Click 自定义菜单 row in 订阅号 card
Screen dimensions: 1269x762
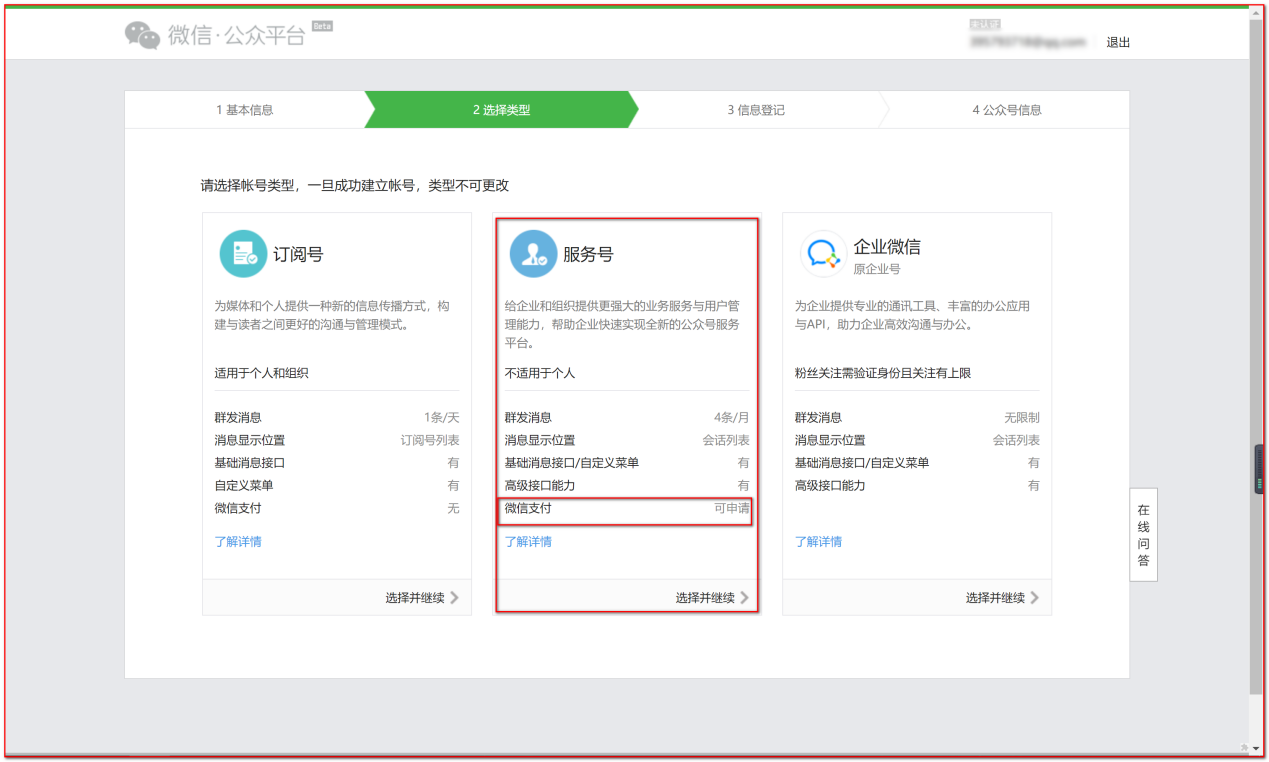[x=337, y=485]
